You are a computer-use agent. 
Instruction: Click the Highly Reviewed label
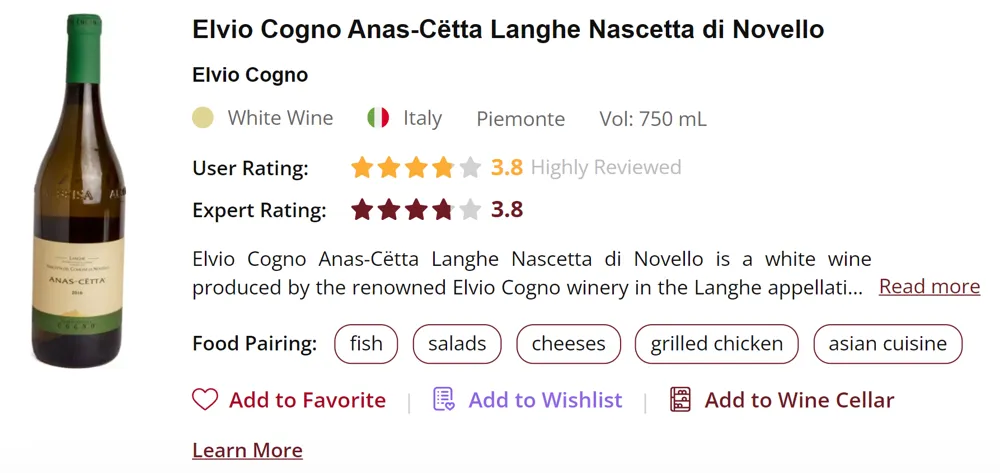(x=605, y=167)
